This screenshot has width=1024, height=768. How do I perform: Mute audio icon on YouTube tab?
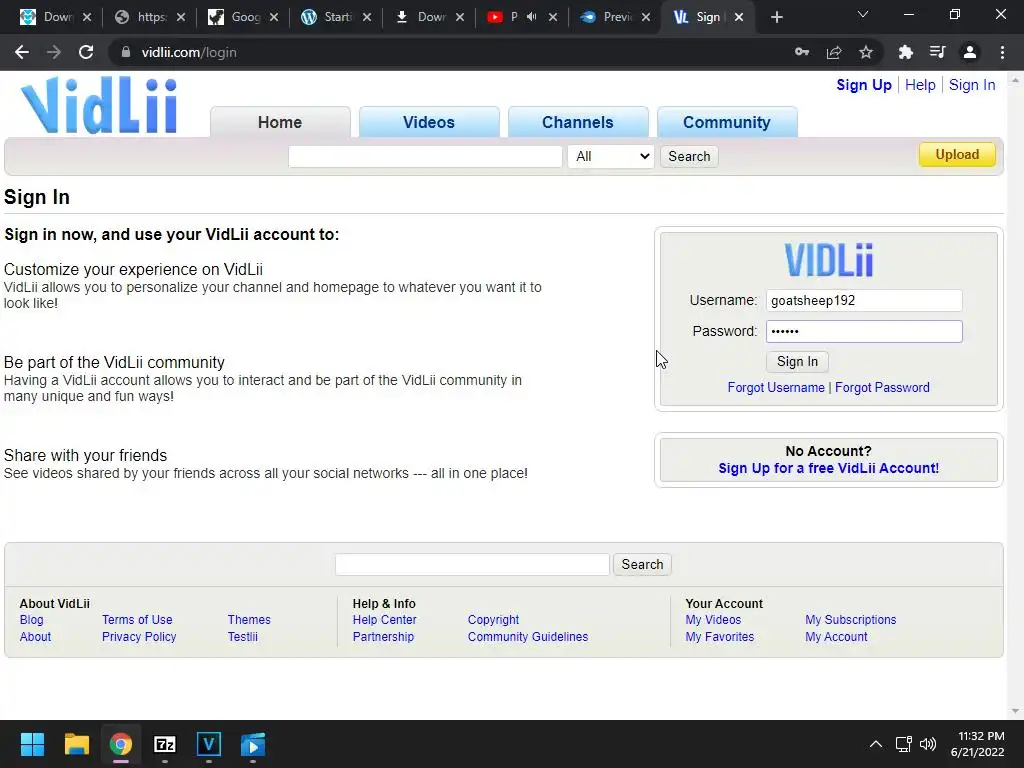[532, 17]
